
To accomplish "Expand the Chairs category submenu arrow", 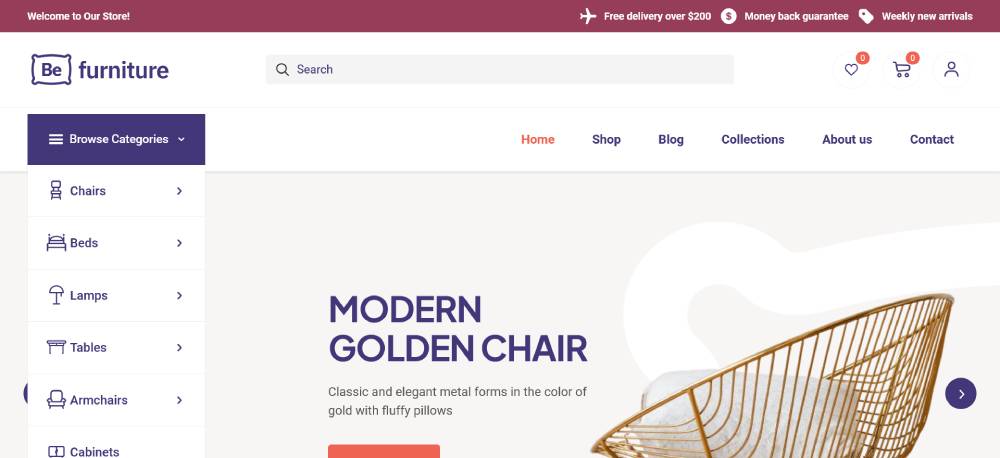I will [x=179, y=191].
